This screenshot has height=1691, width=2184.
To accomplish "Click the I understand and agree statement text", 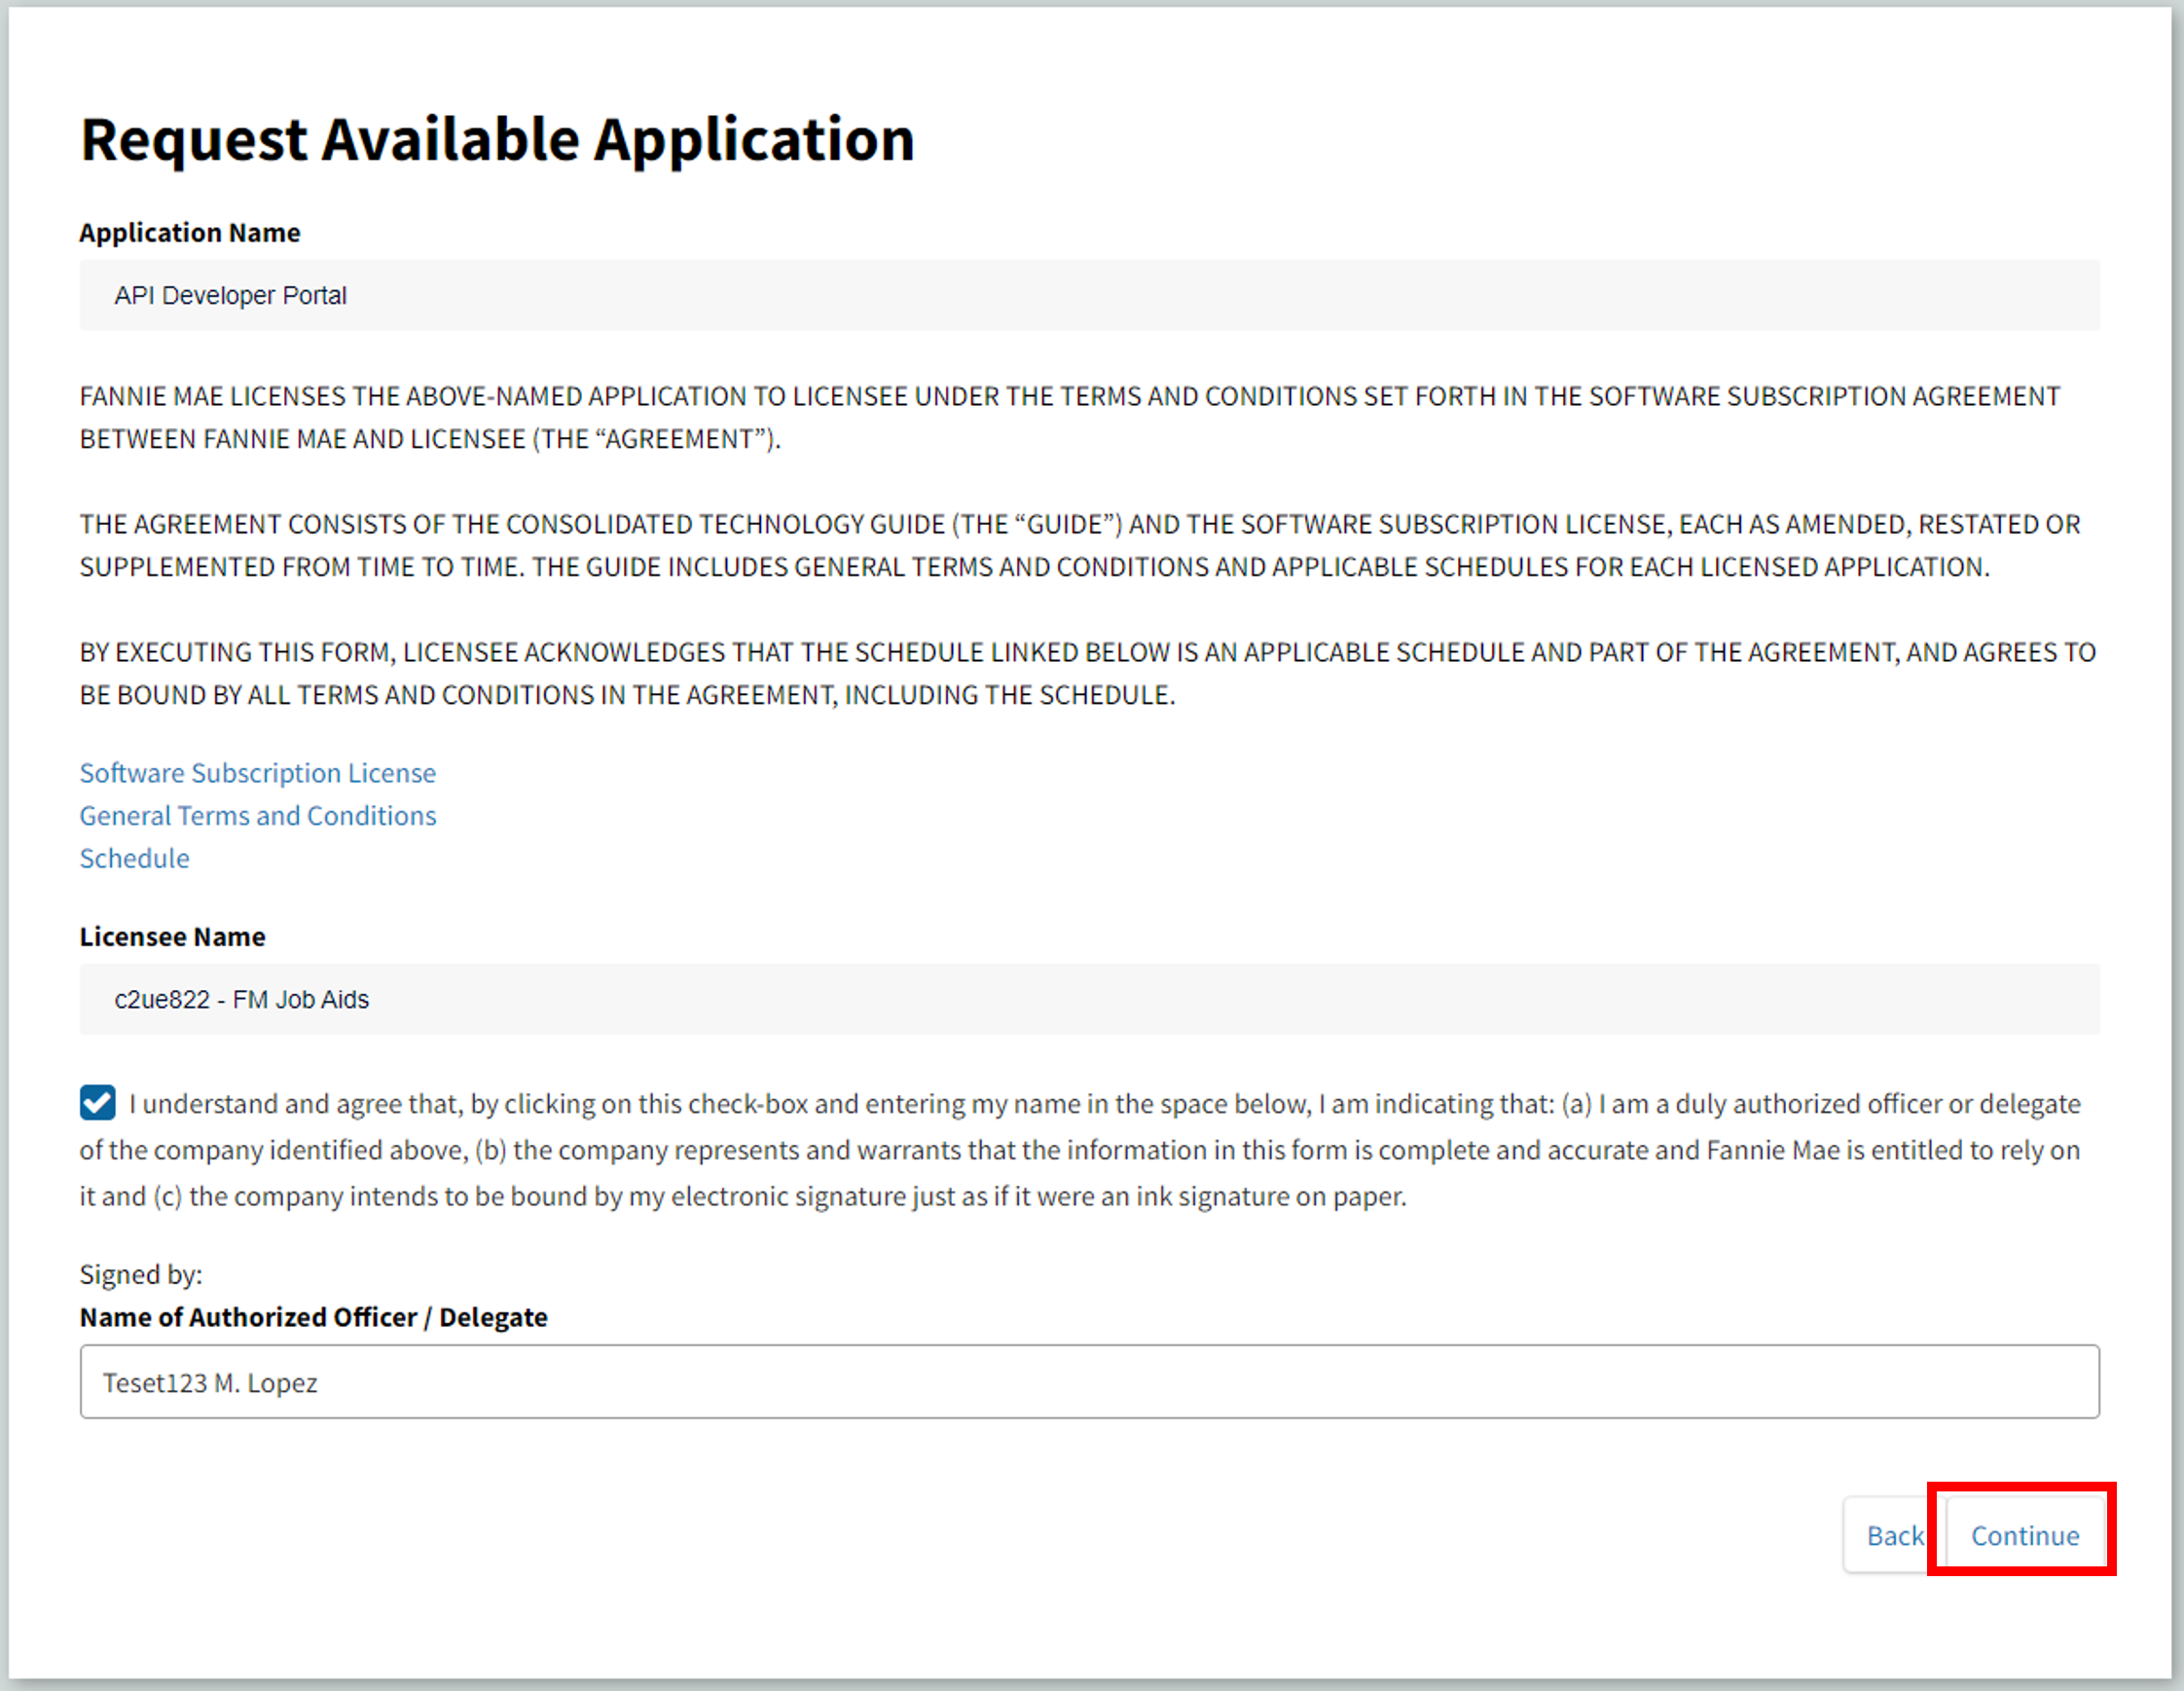I will pyautogui.click(x=1080, y=1150).
